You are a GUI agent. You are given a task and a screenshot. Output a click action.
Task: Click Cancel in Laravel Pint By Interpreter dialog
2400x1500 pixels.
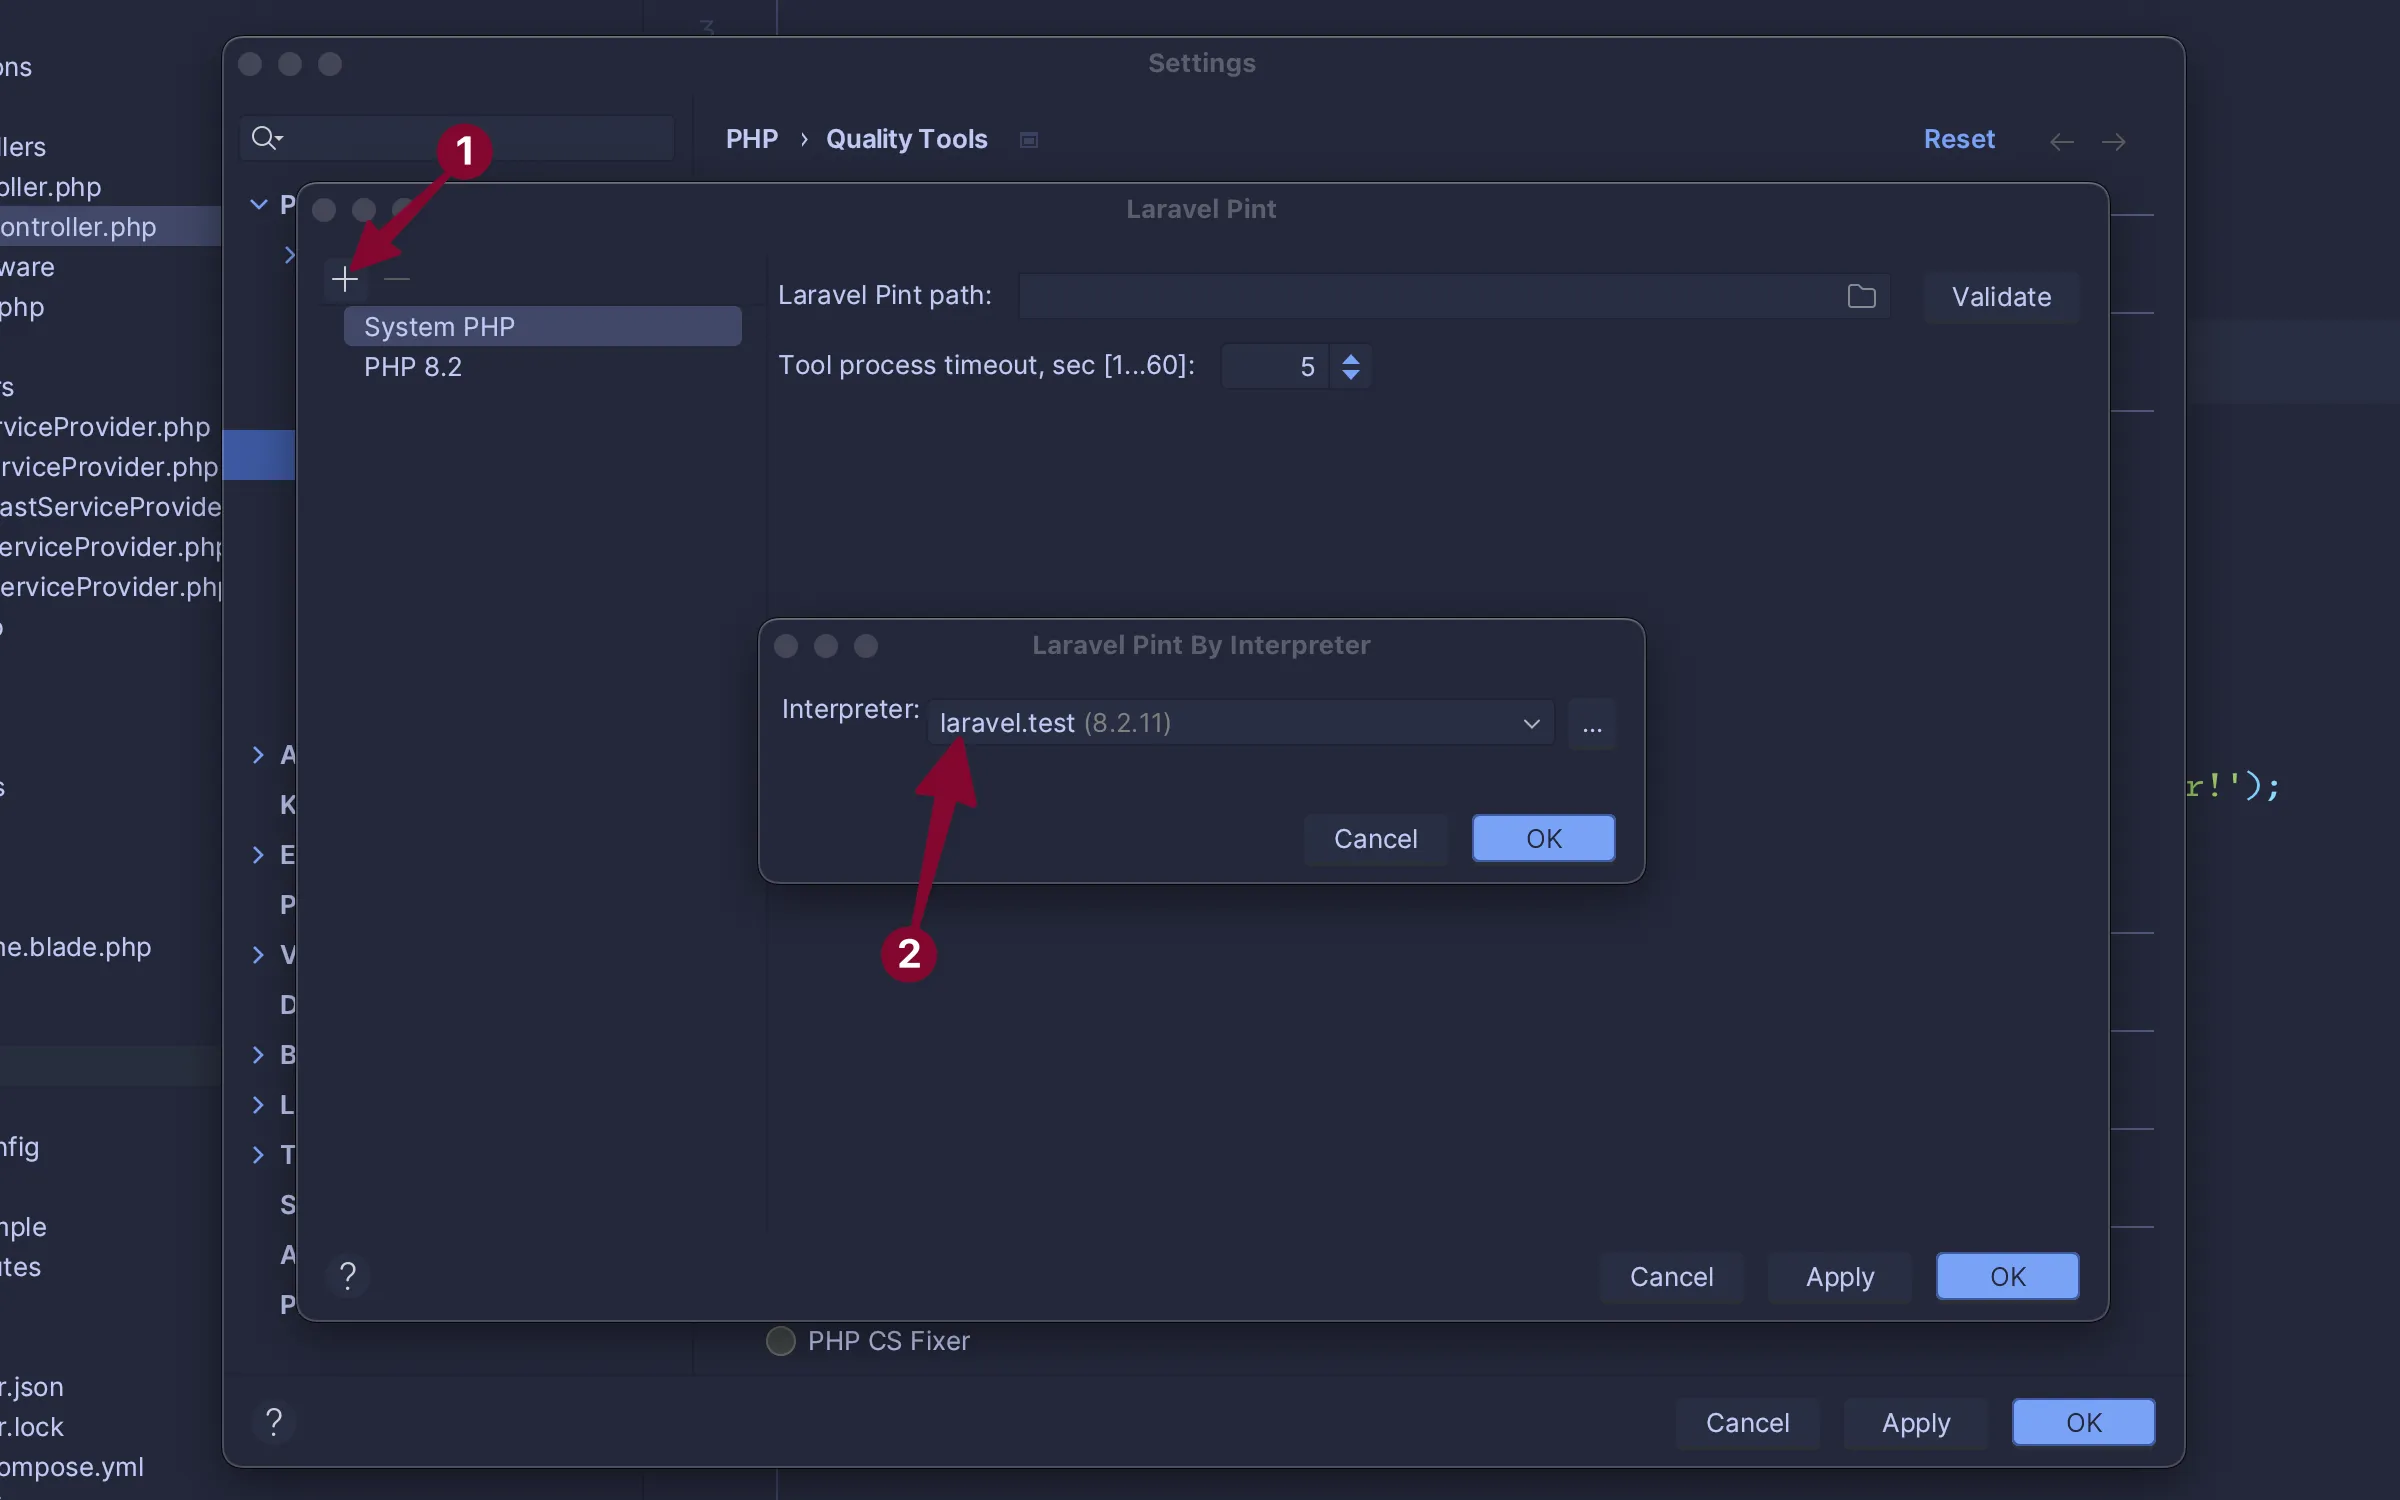click(x=1375, y=838)
